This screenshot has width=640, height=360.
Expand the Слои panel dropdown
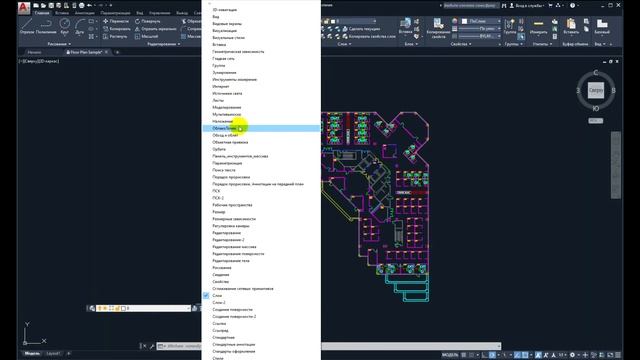coord(344,44)
